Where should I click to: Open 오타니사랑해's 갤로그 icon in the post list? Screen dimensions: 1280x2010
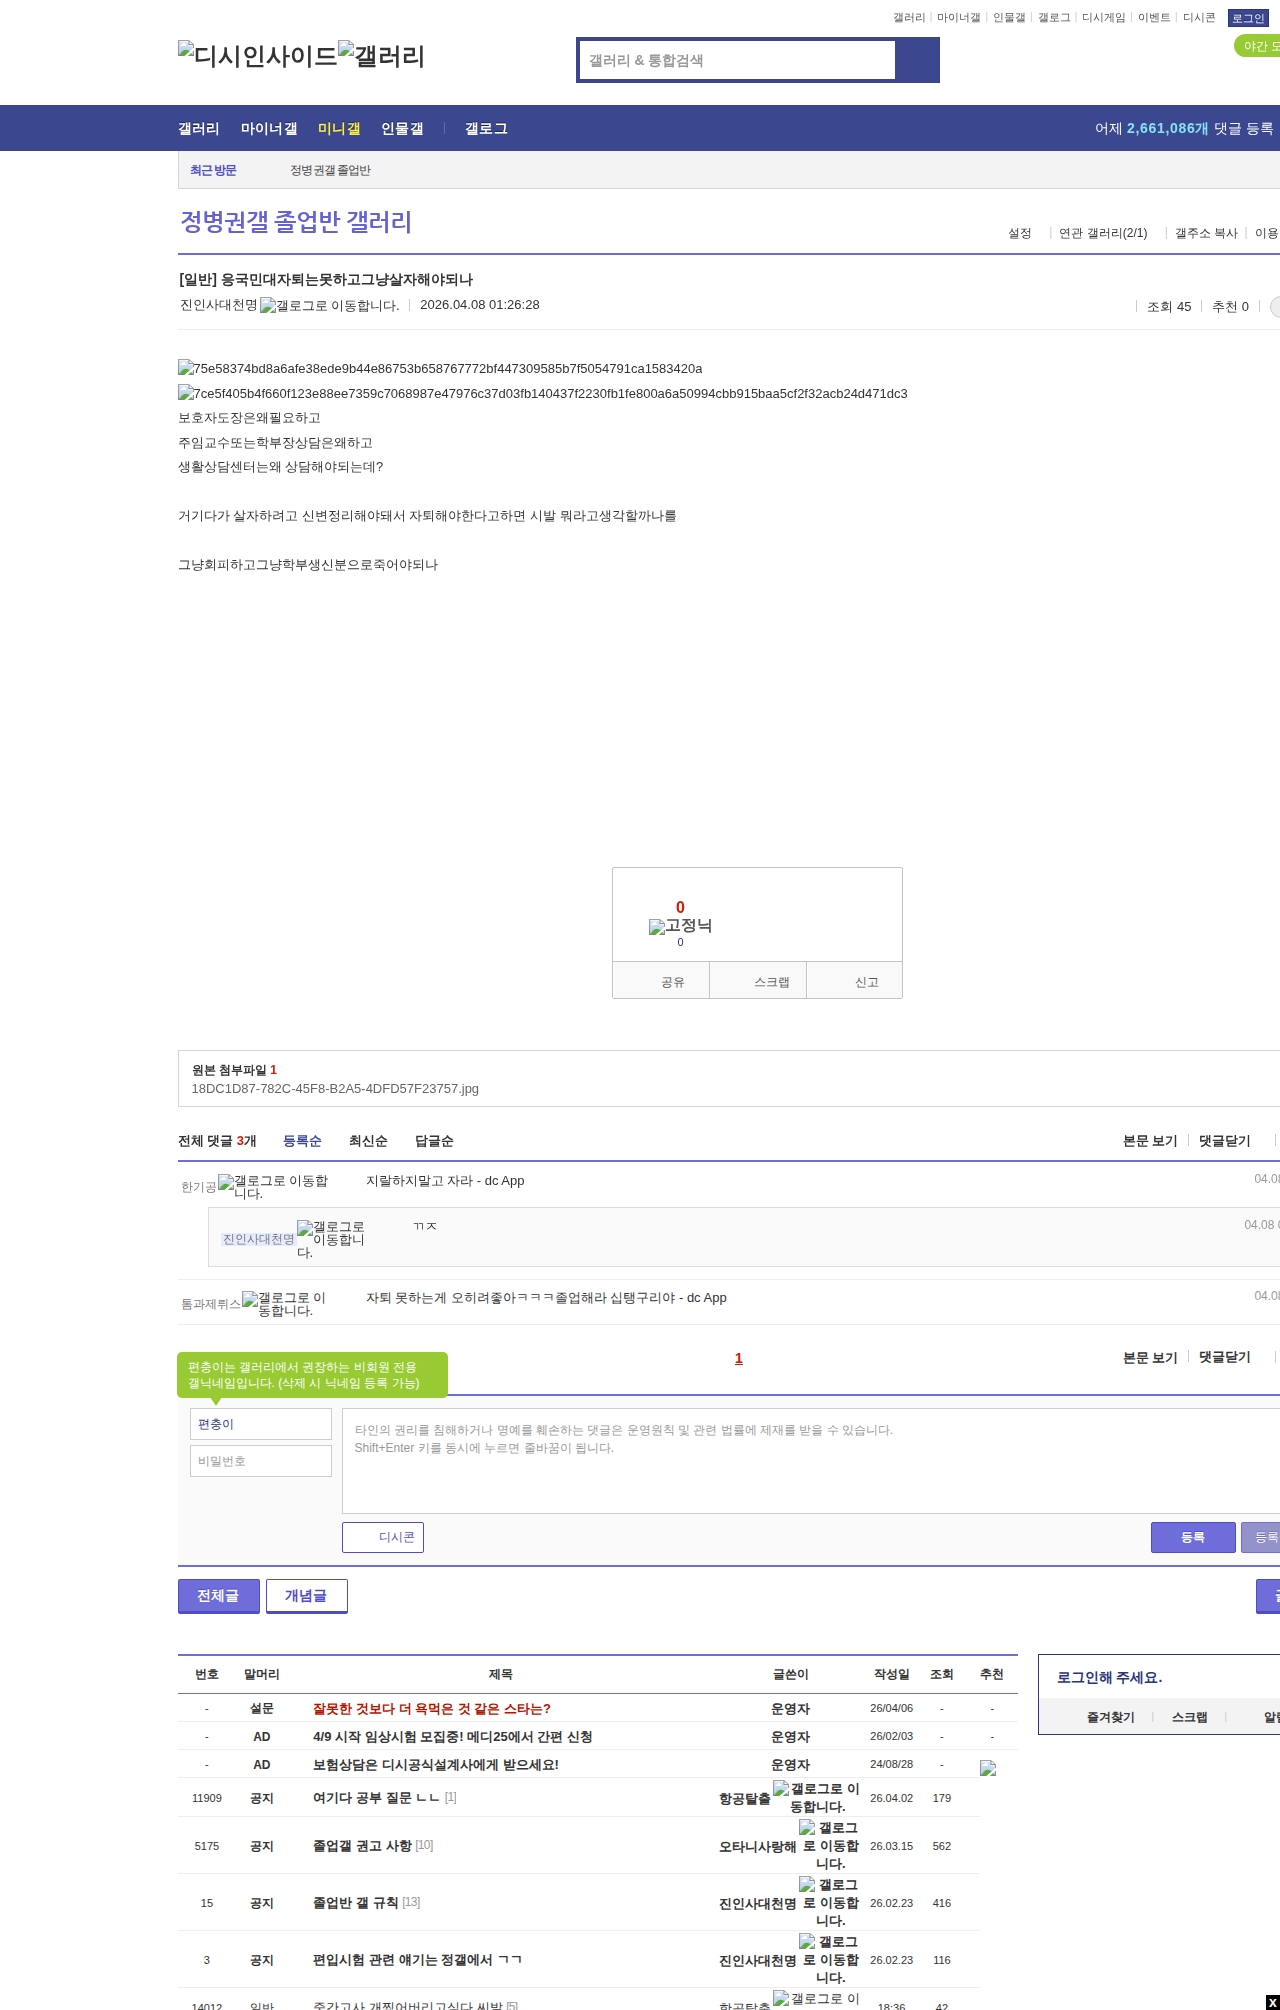pos(829,1846)
